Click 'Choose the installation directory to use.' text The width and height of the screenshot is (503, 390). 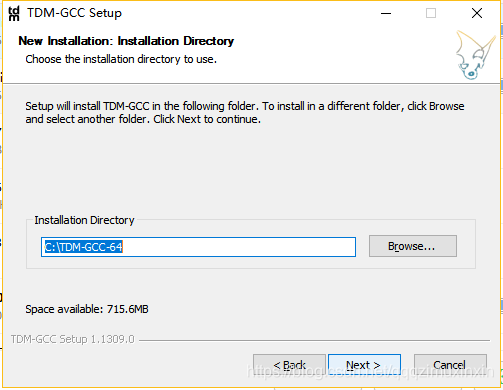121,59
